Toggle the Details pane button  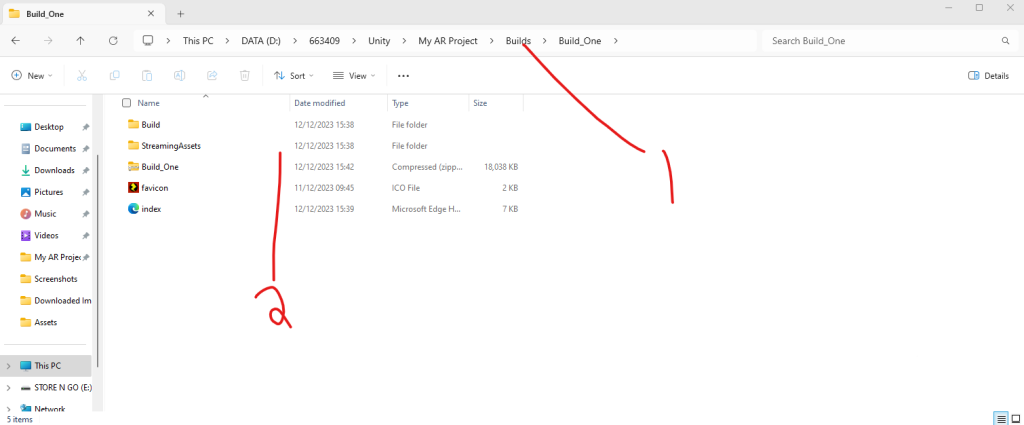988,75
